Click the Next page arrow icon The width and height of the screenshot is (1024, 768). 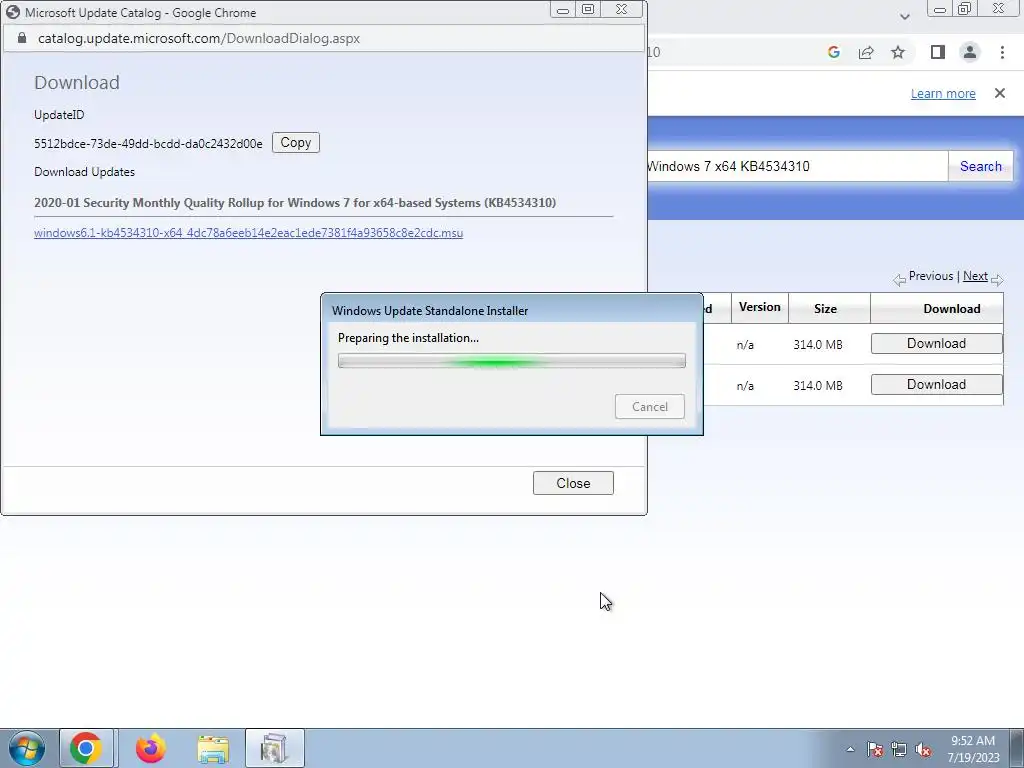[x=997, y=280]
